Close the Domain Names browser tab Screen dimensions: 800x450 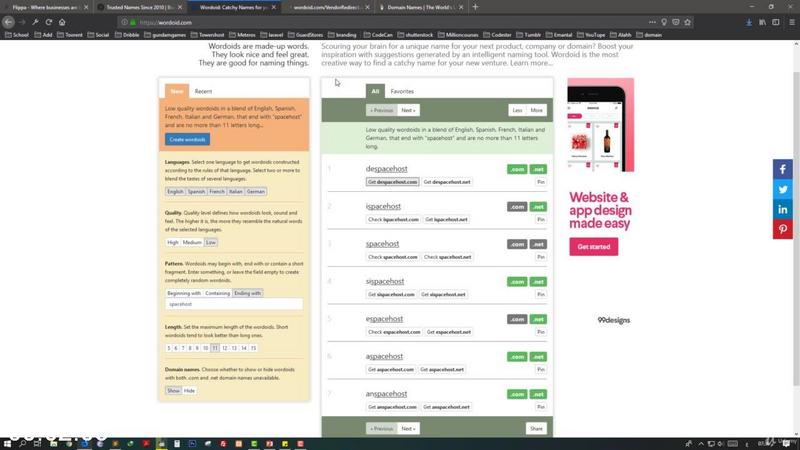461,8
